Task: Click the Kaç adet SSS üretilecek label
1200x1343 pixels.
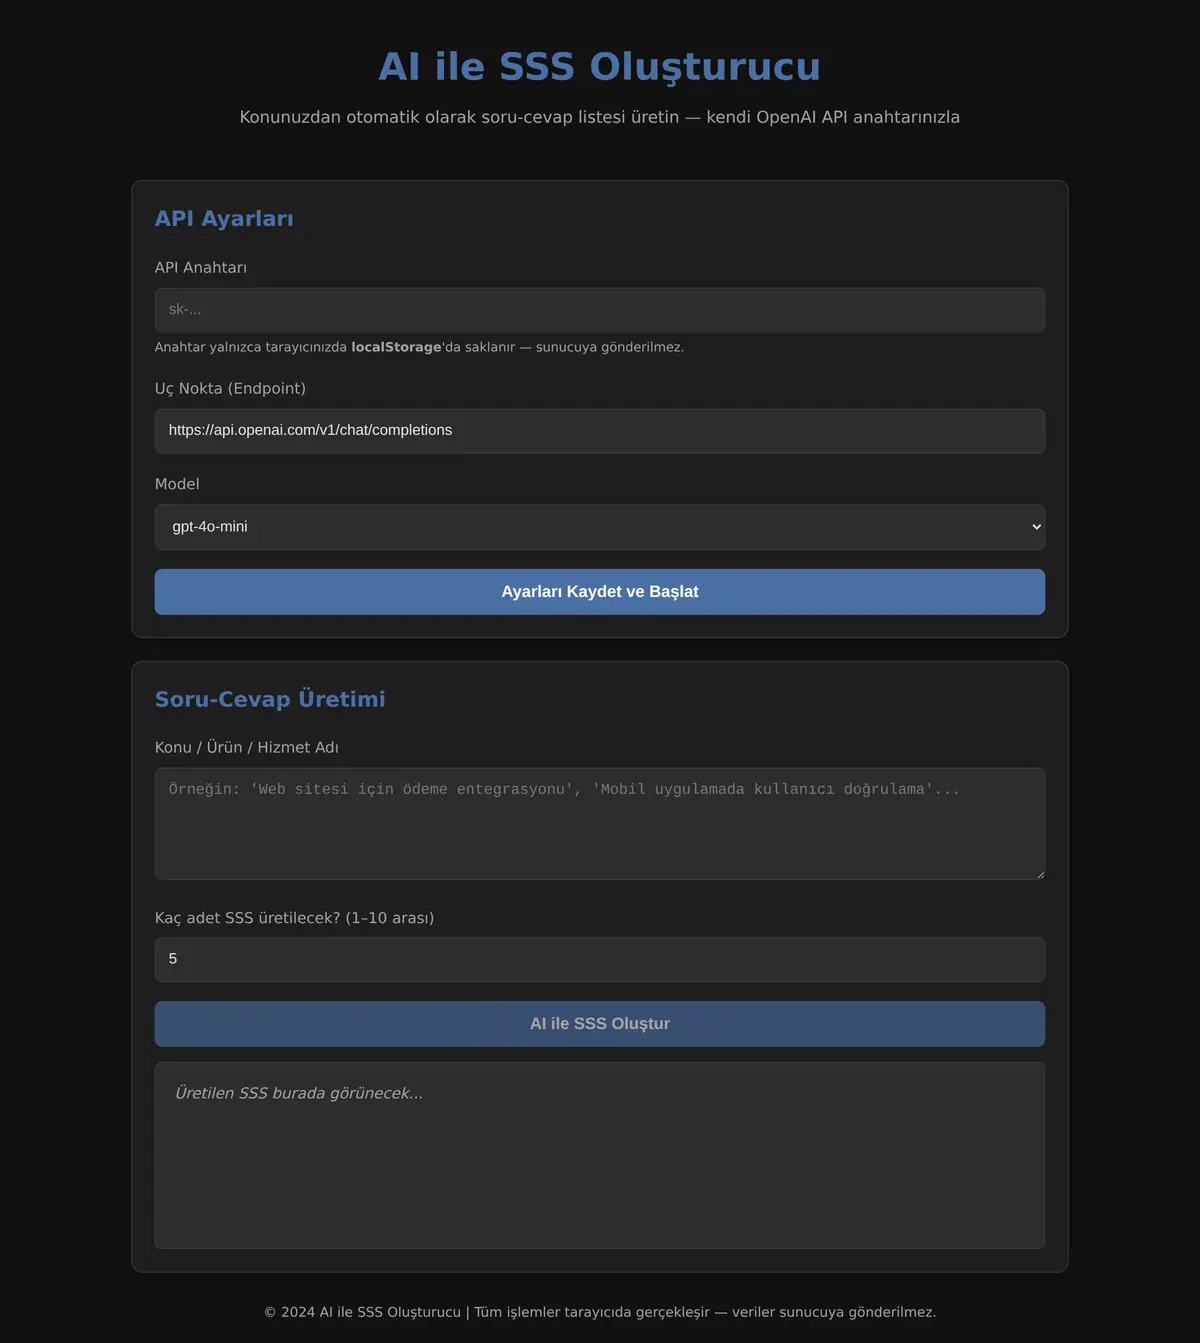Action: click(x=294, y=918)
